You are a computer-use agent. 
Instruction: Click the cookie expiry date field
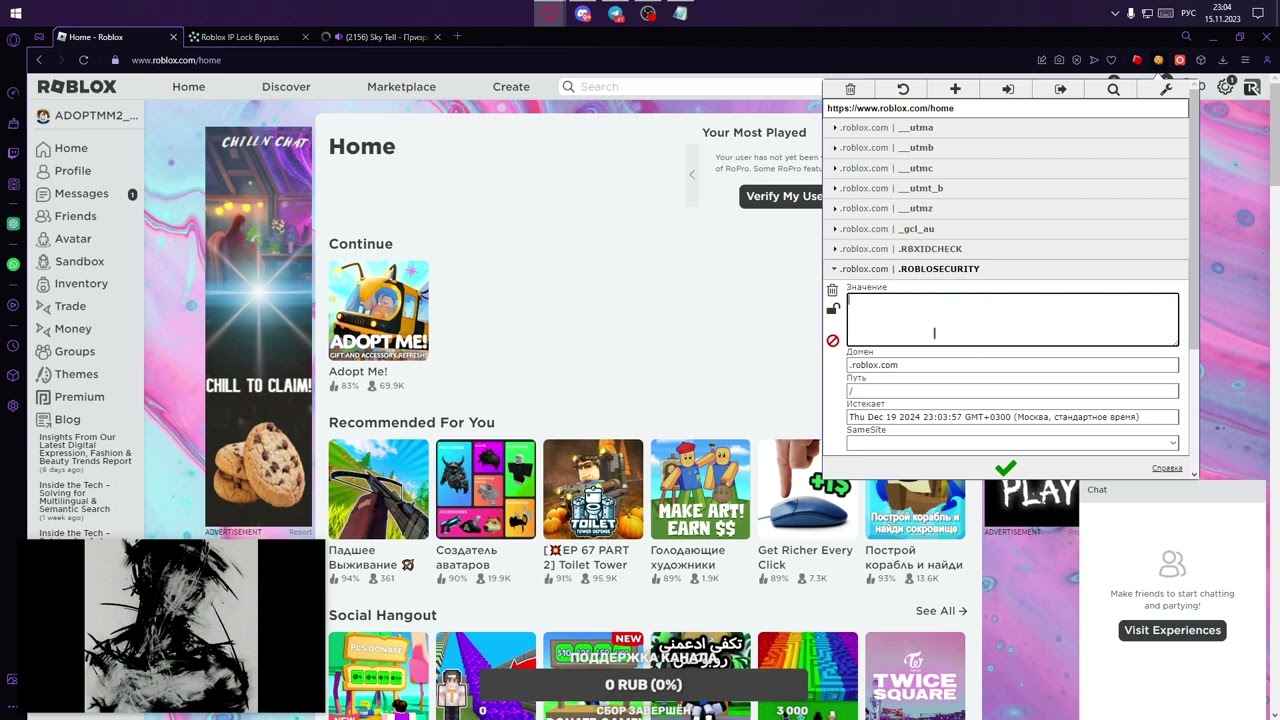pos(1012,417)
